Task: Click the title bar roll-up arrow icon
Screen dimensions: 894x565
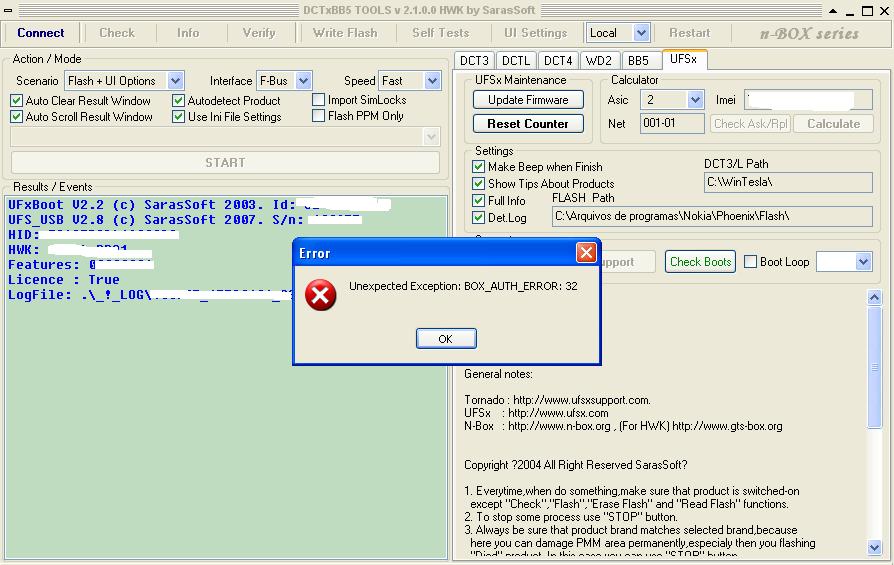Action: [x=833, y=11]
